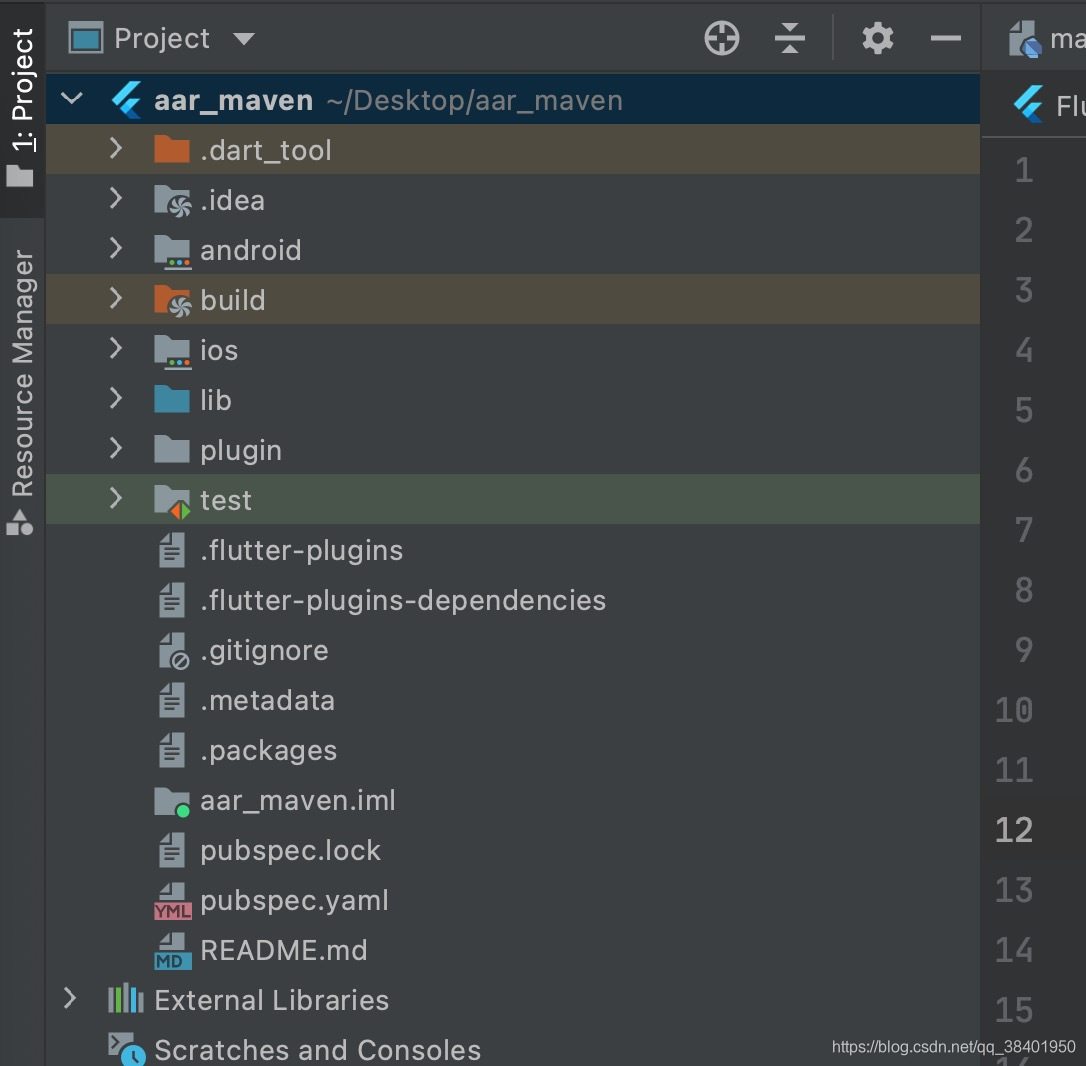Expand the android folder
Image resolution: width=1086 pixels, height=1066 pixels.
(116, 248)
